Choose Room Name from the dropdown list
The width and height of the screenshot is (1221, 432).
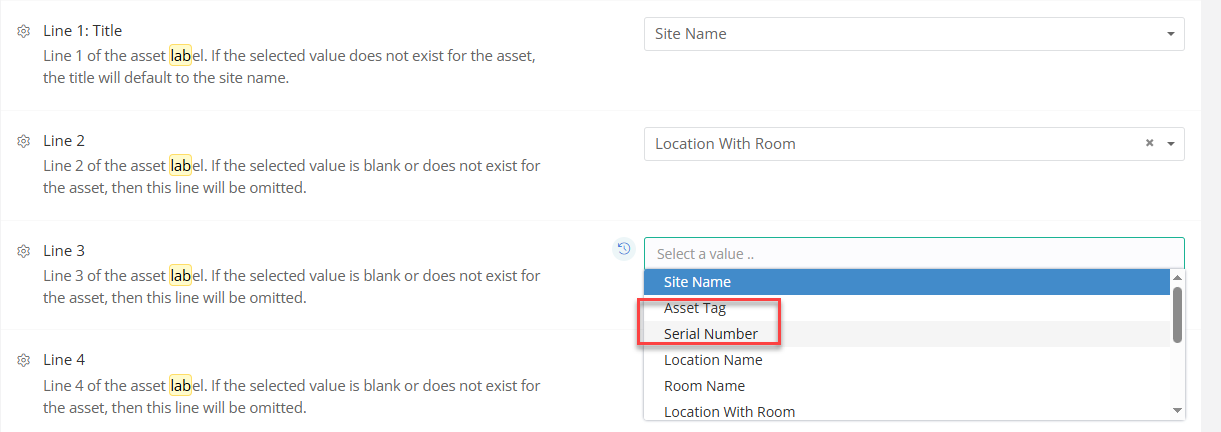click(x=907, y=386)
